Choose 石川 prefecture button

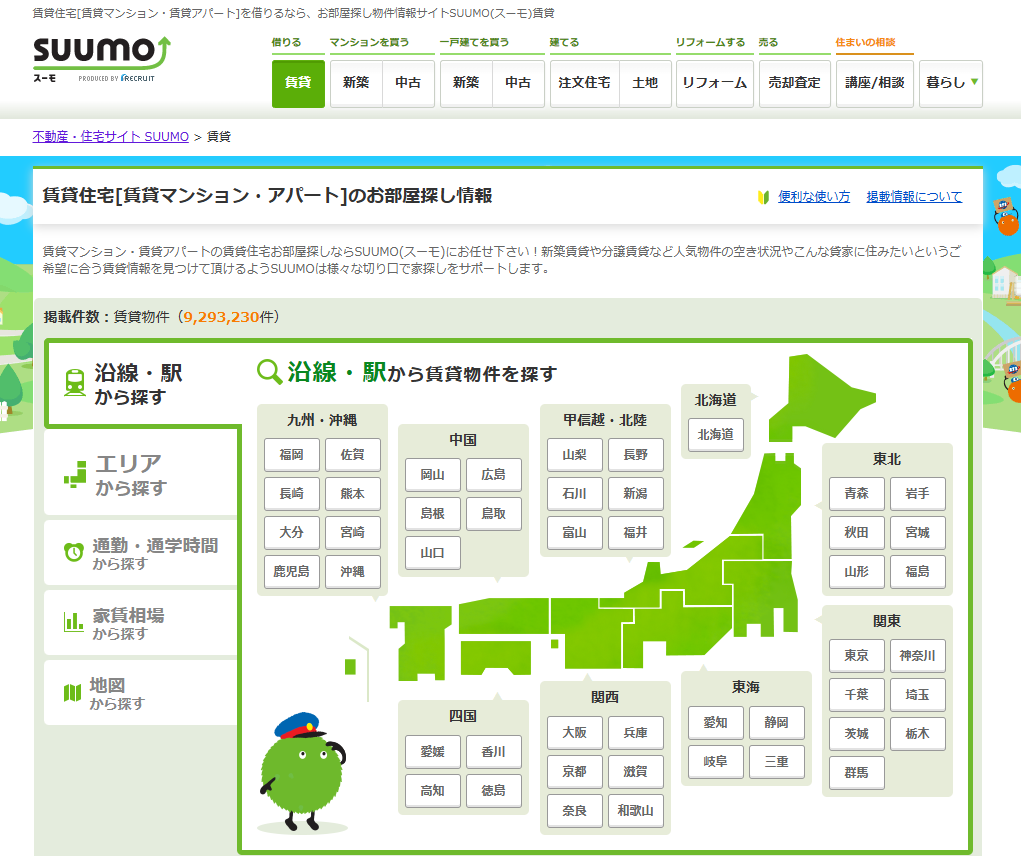pyautogui.click(x=574, y=493)
